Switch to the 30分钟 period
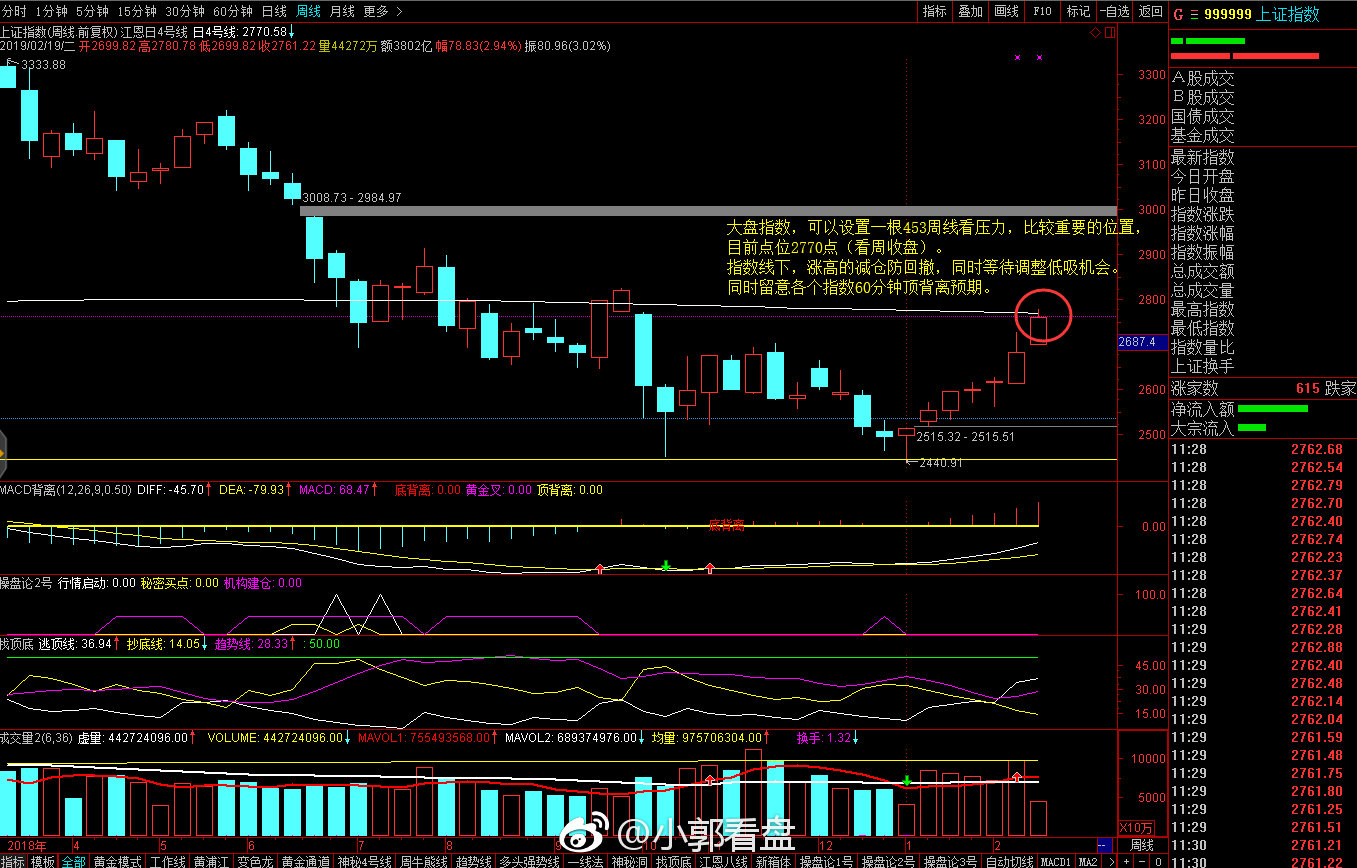 tap(185, 11)
